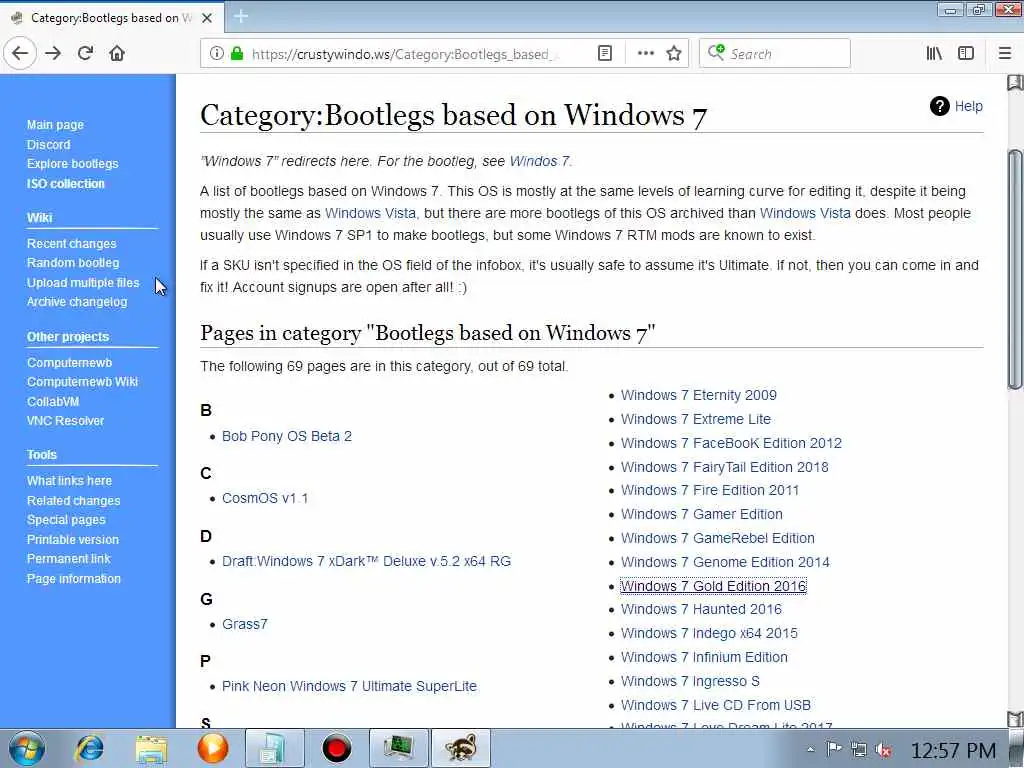Open Explore bootlegs in sidebar

click(x=72, y=164)
